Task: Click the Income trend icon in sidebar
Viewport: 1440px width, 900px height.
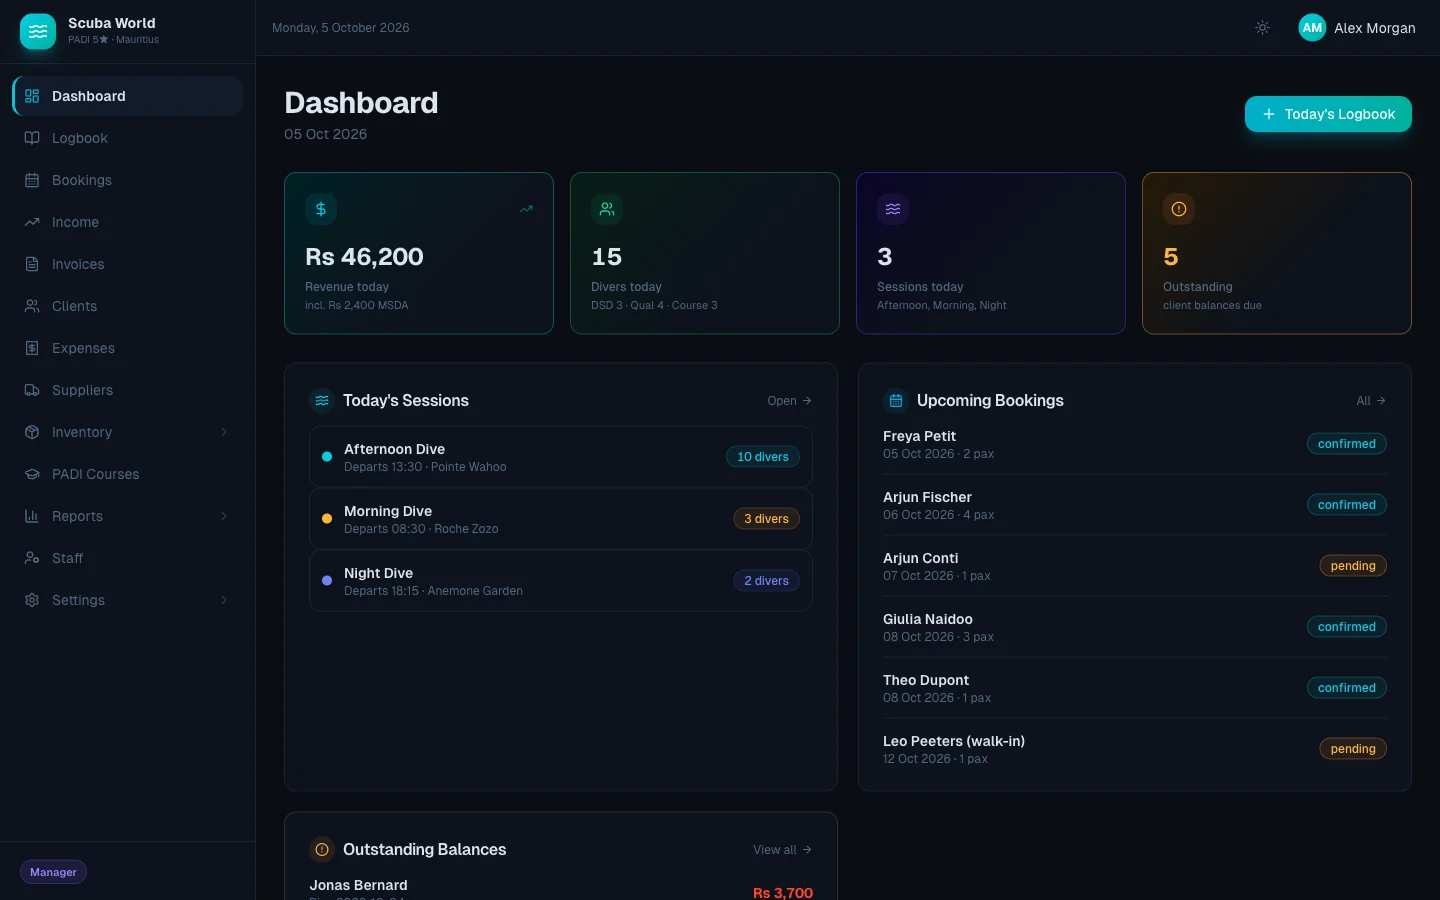Action: 32,222
